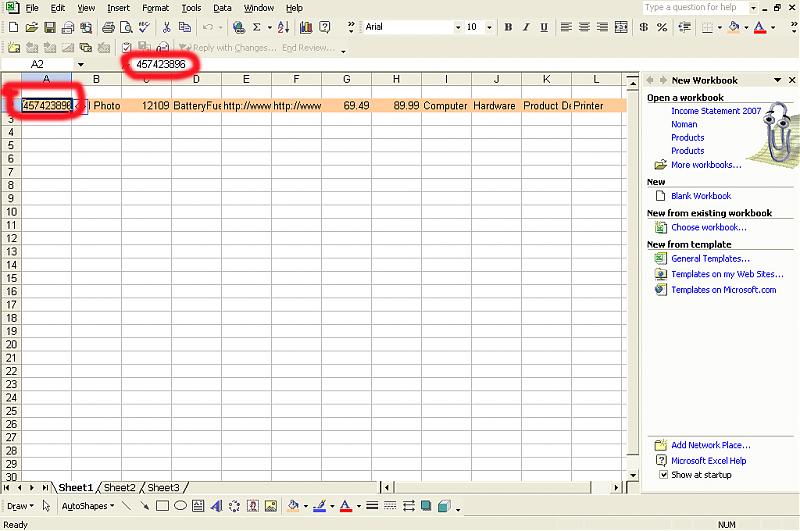Select the Oval drawing tool

pyautogui.click(x=180, y=506)
